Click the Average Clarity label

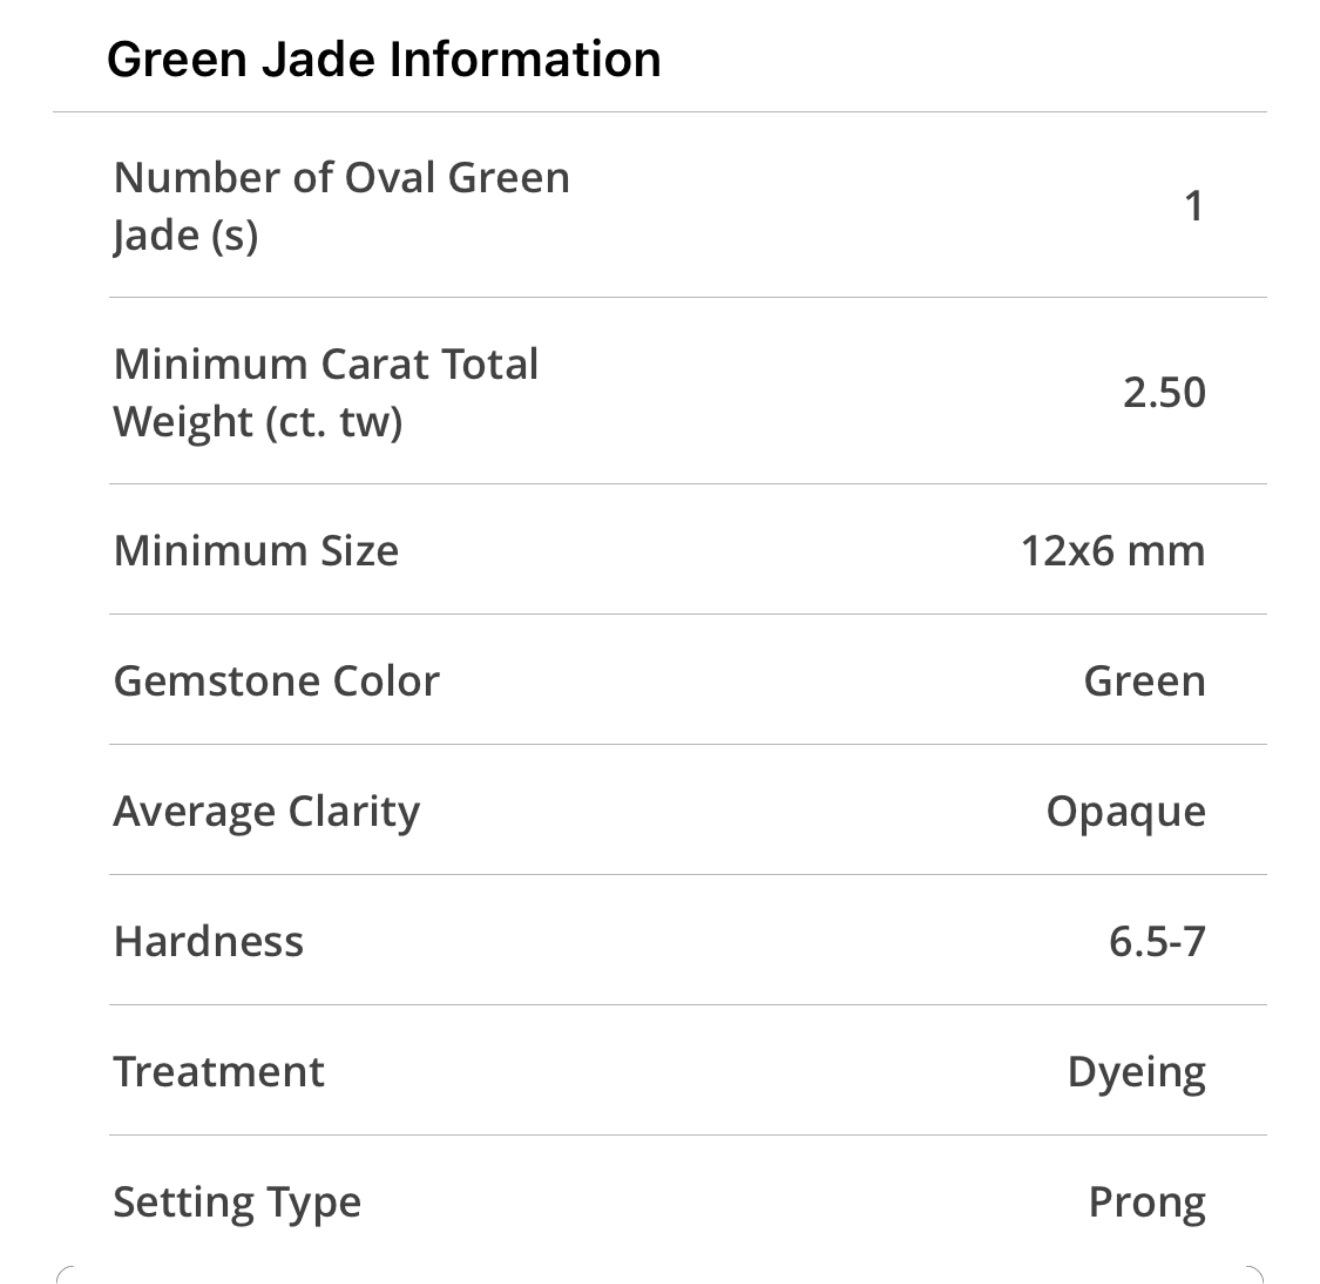(x=266, y=811)
